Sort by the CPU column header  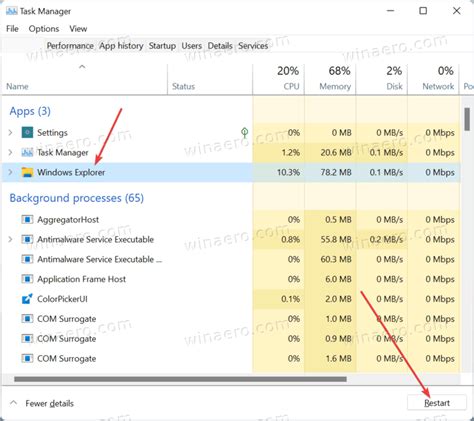pyautogui.click(x=279, y=79)
